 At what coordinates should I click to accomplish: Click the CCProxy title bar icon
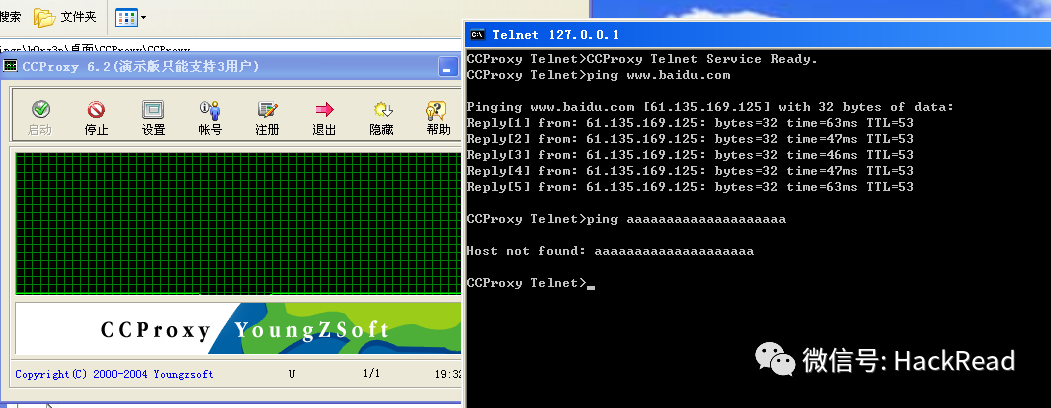point(11,66)
